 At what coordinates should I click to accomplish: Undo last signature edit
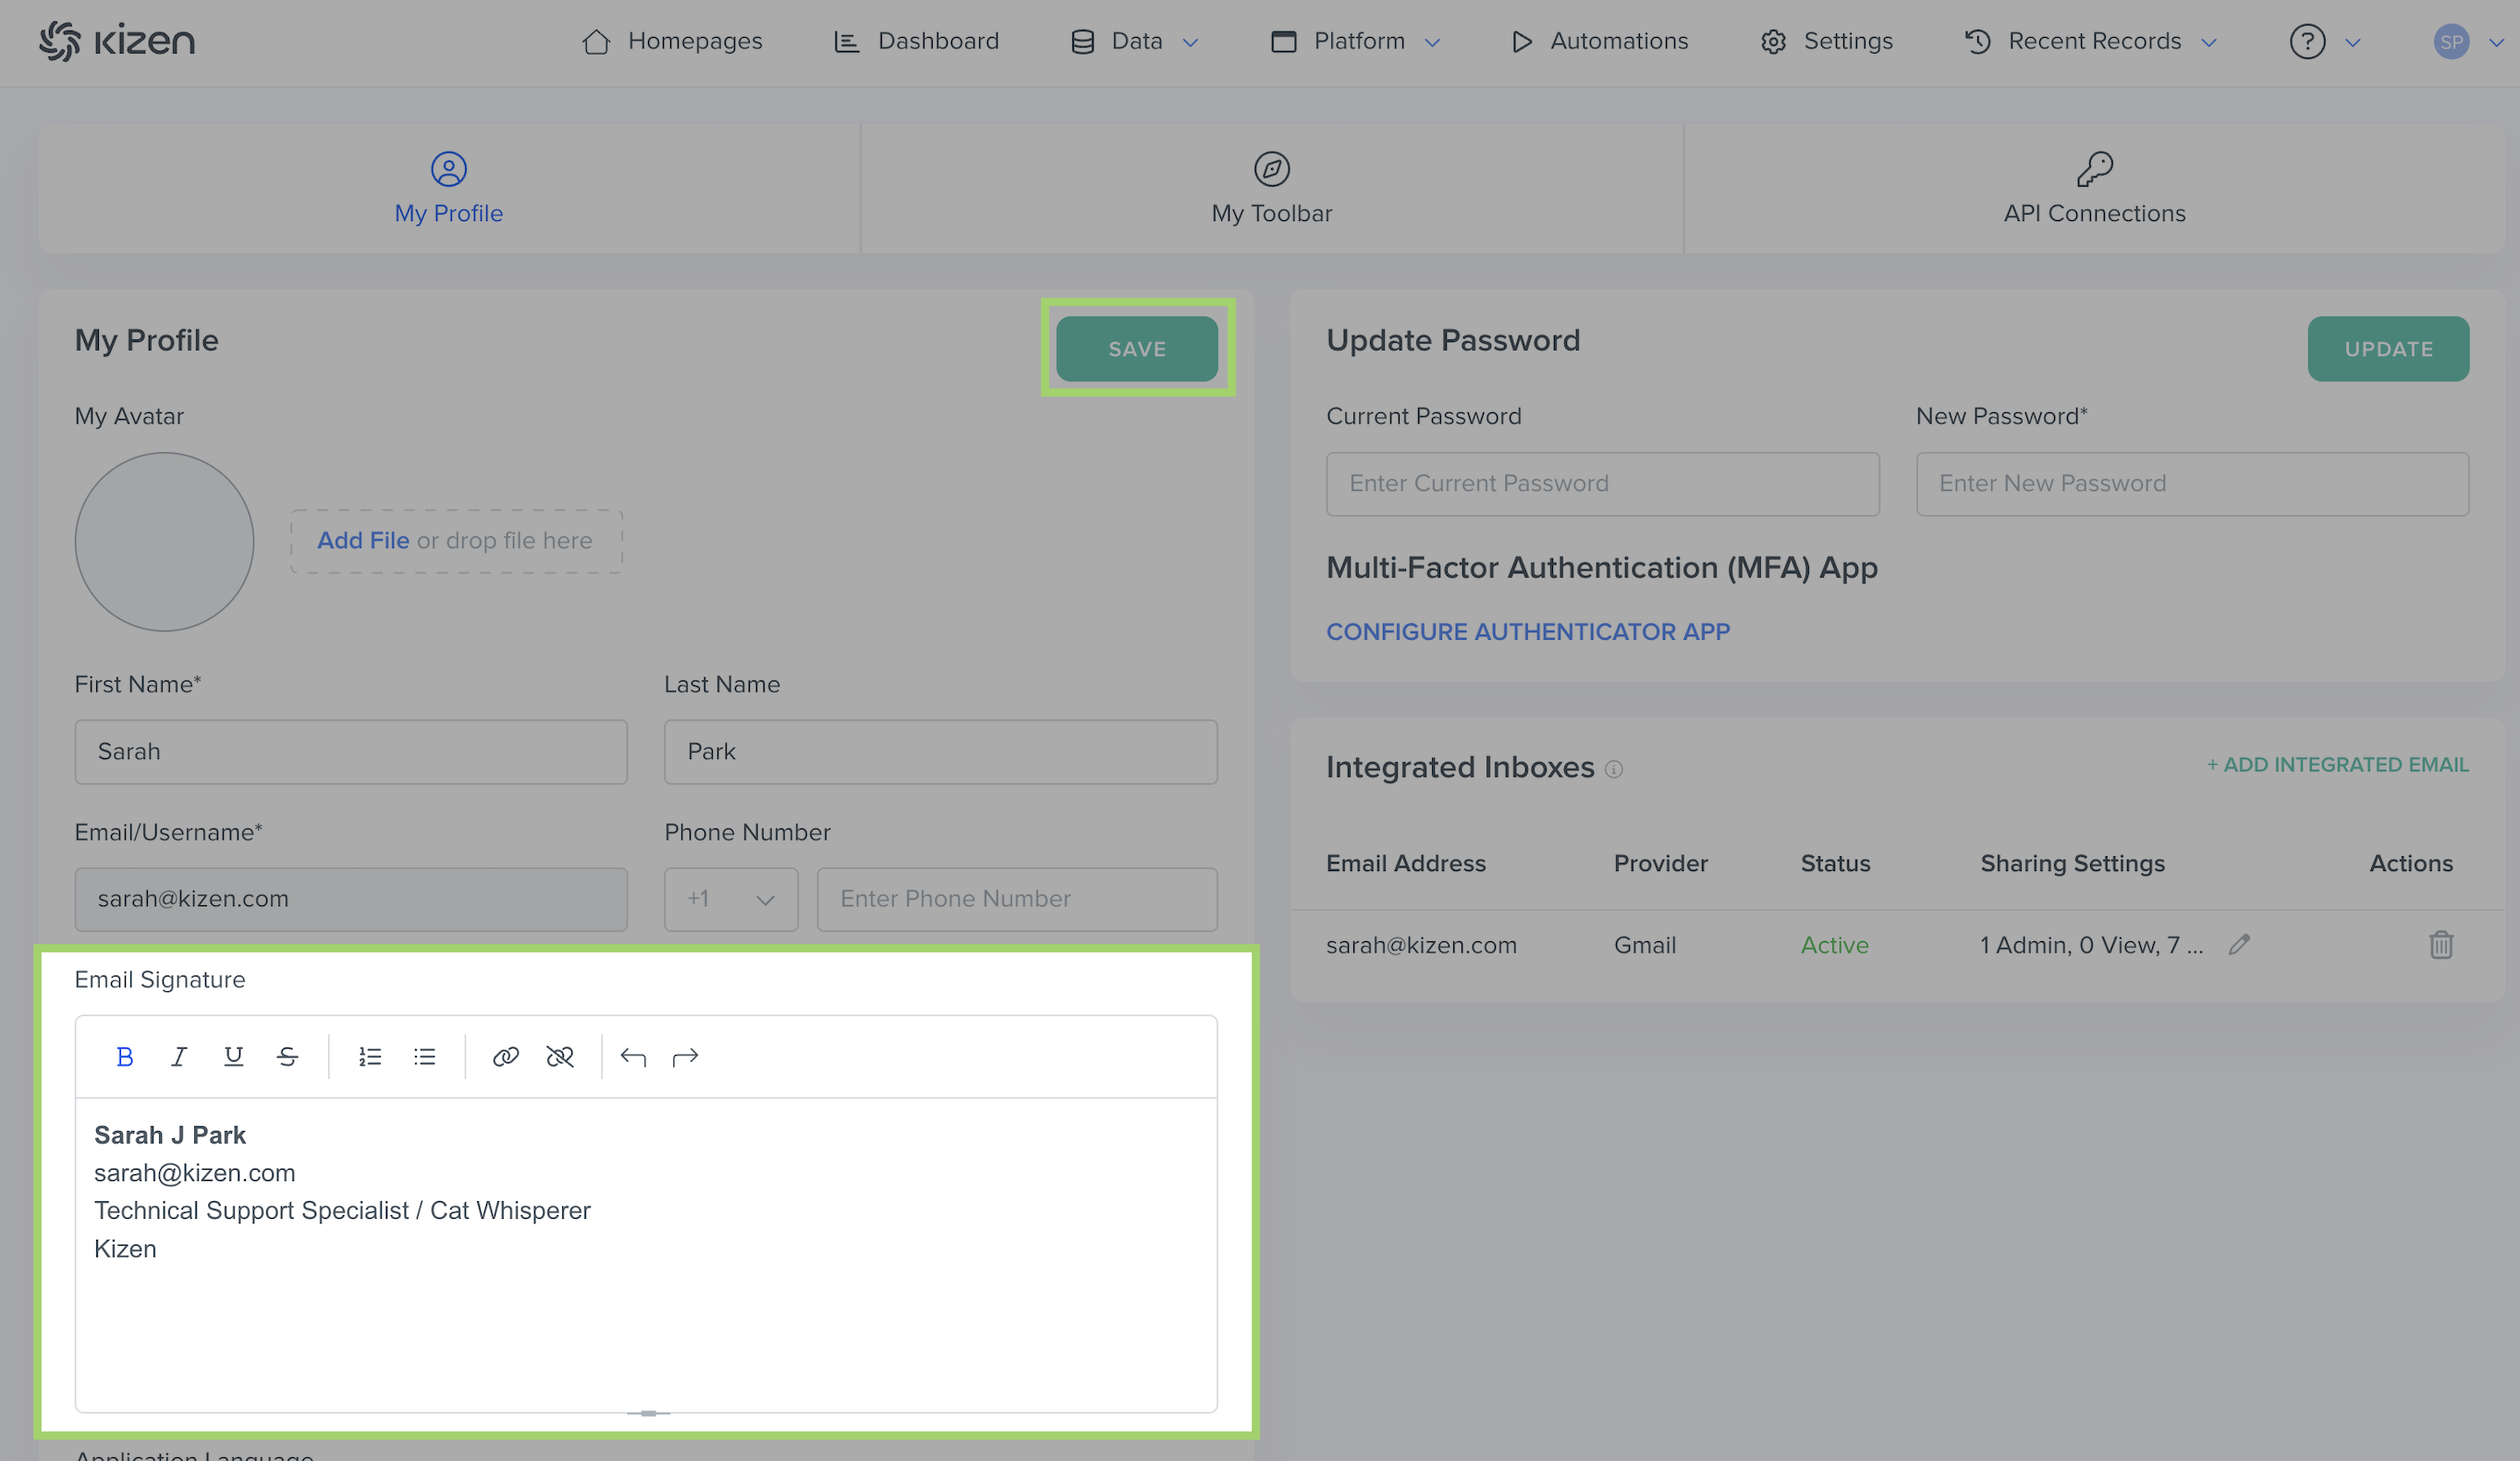(633, 1057)
